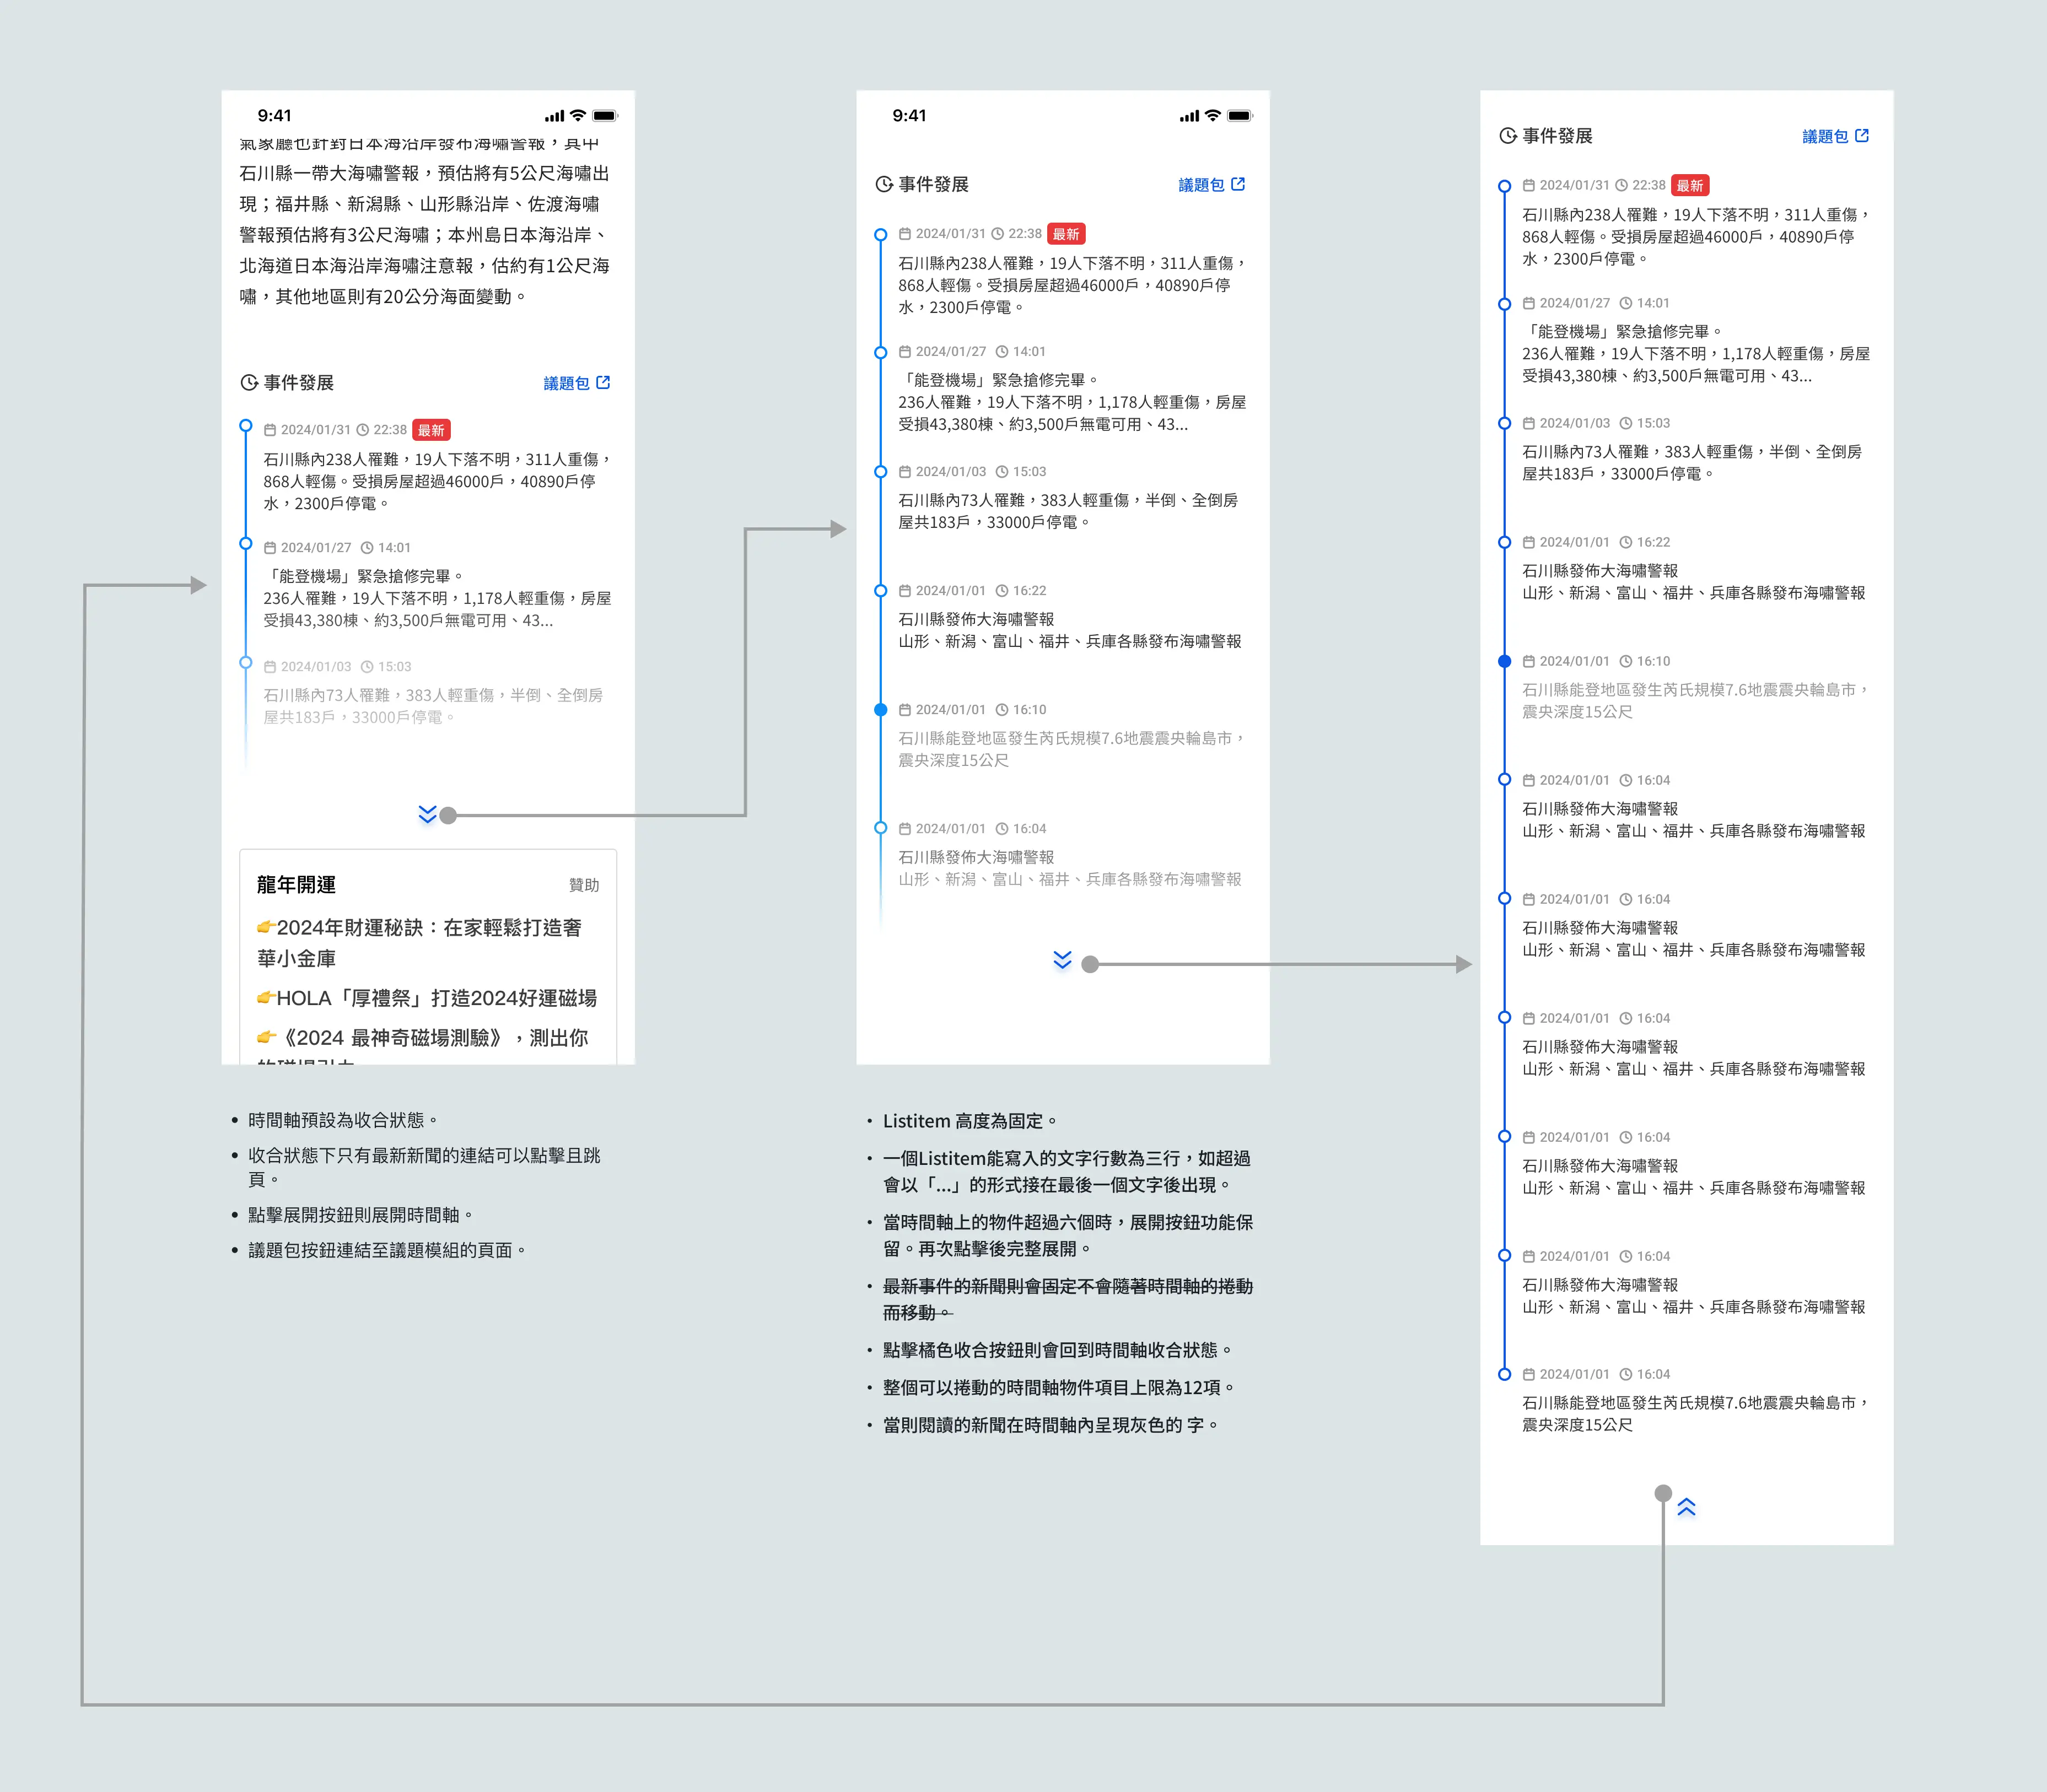Click the middle screen's double-chevron expand button
Image resolution: width=2047 pixels, height=1792 pixels.
(x=1062, y=960)
